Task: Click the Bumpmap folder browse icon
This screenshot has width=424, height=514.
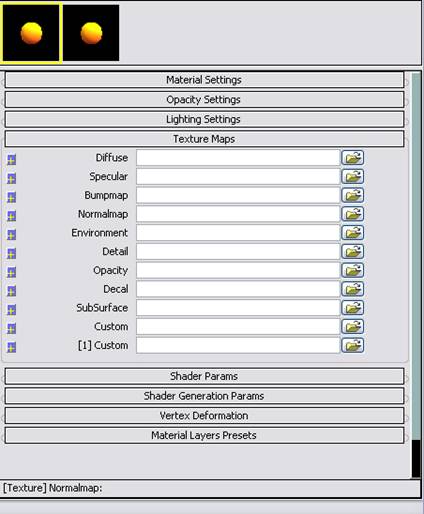Action: (x=353, y=195)
